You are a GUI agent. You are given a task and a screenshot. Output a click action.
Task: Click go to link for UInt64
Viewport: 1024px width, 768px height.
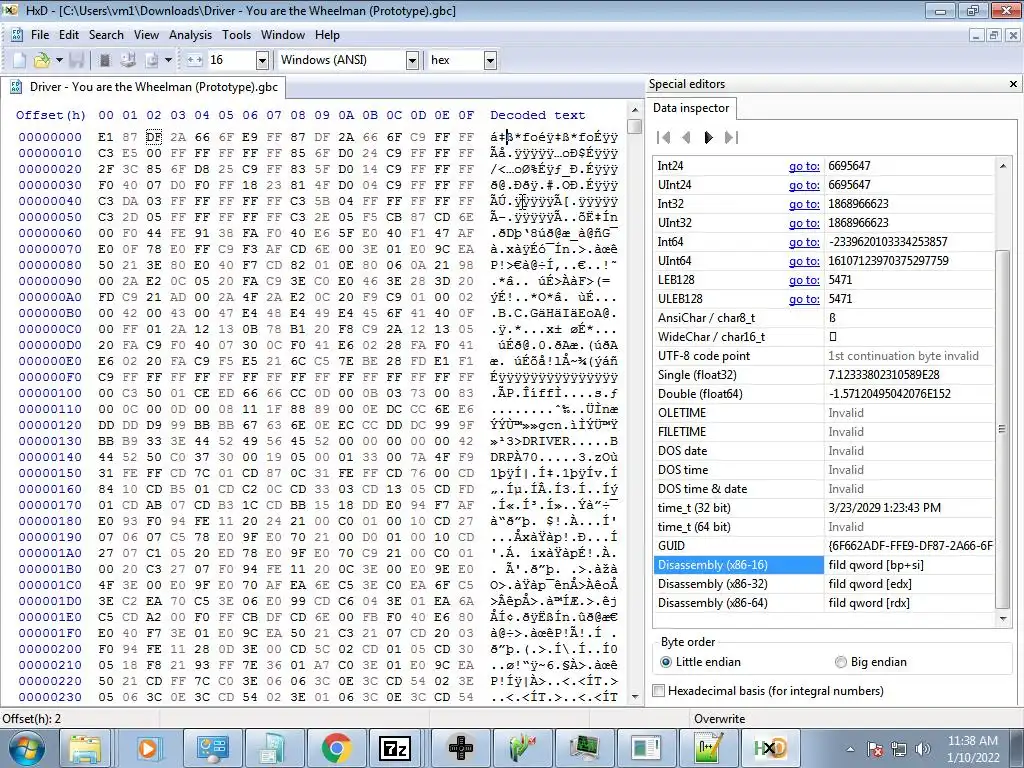(804, 261)
